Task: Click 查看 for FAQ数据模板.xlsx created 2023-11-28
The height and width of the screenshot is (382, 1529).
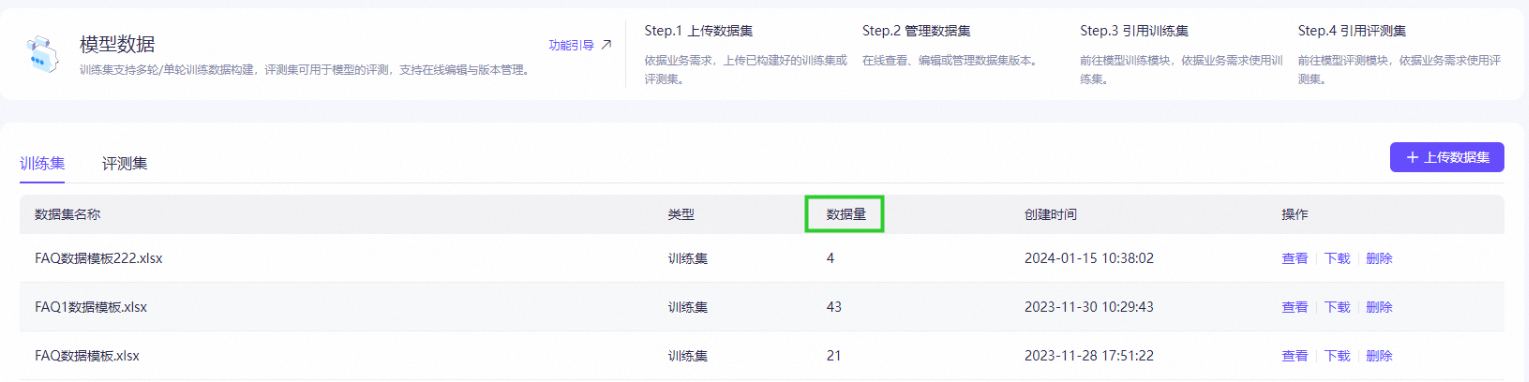Action: tap(1294, 355)
